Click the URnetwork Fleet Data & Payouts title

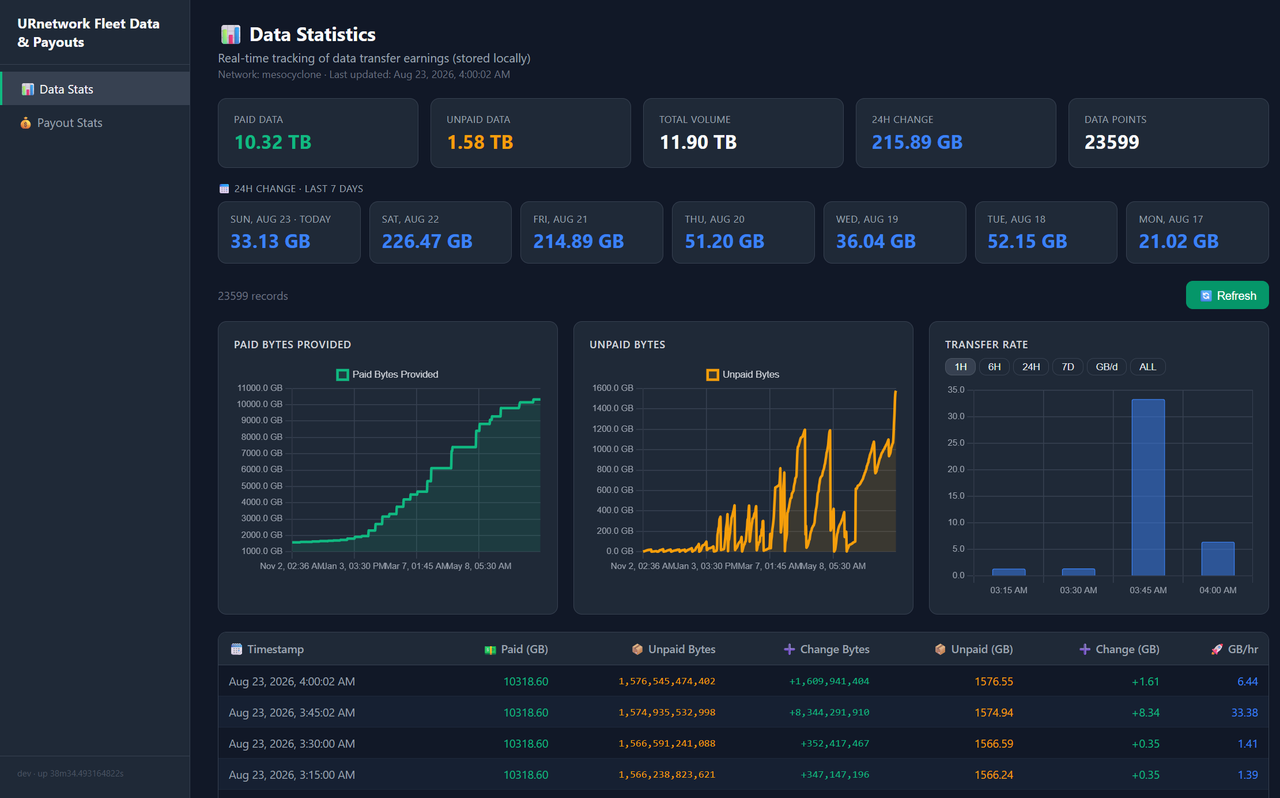tap(88, 33)
